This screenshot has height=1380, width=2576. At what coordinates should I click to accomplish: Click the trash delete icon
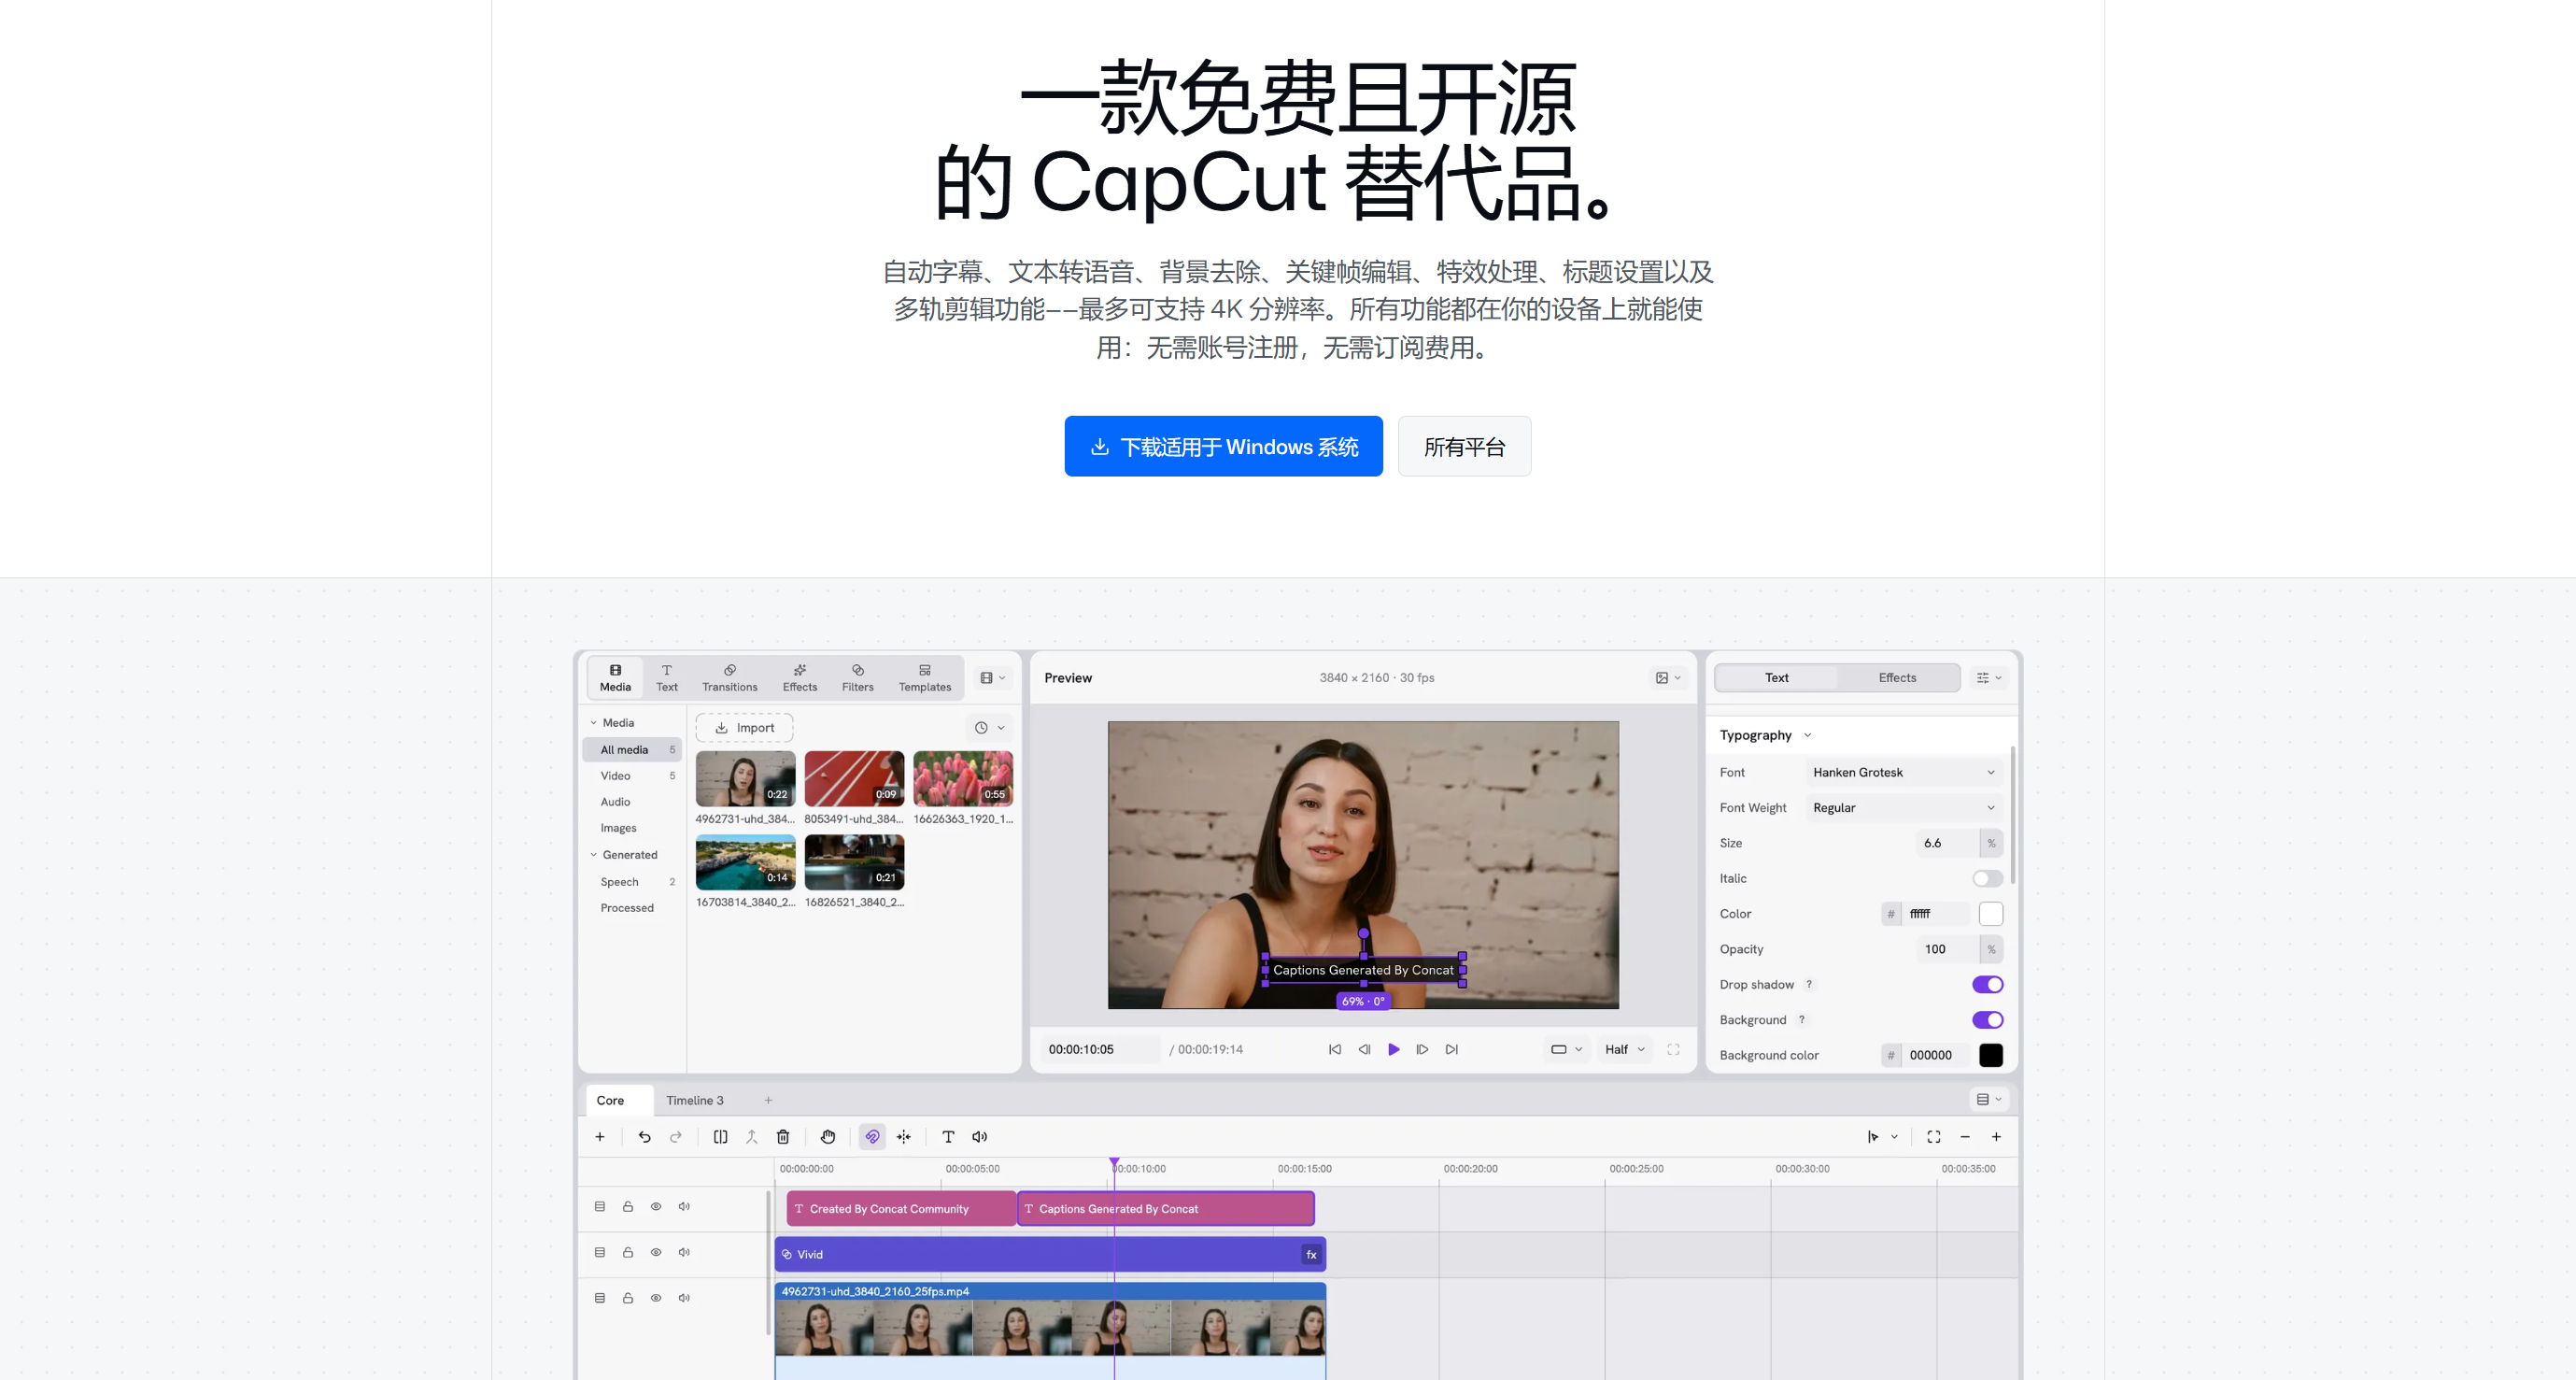783,1137
